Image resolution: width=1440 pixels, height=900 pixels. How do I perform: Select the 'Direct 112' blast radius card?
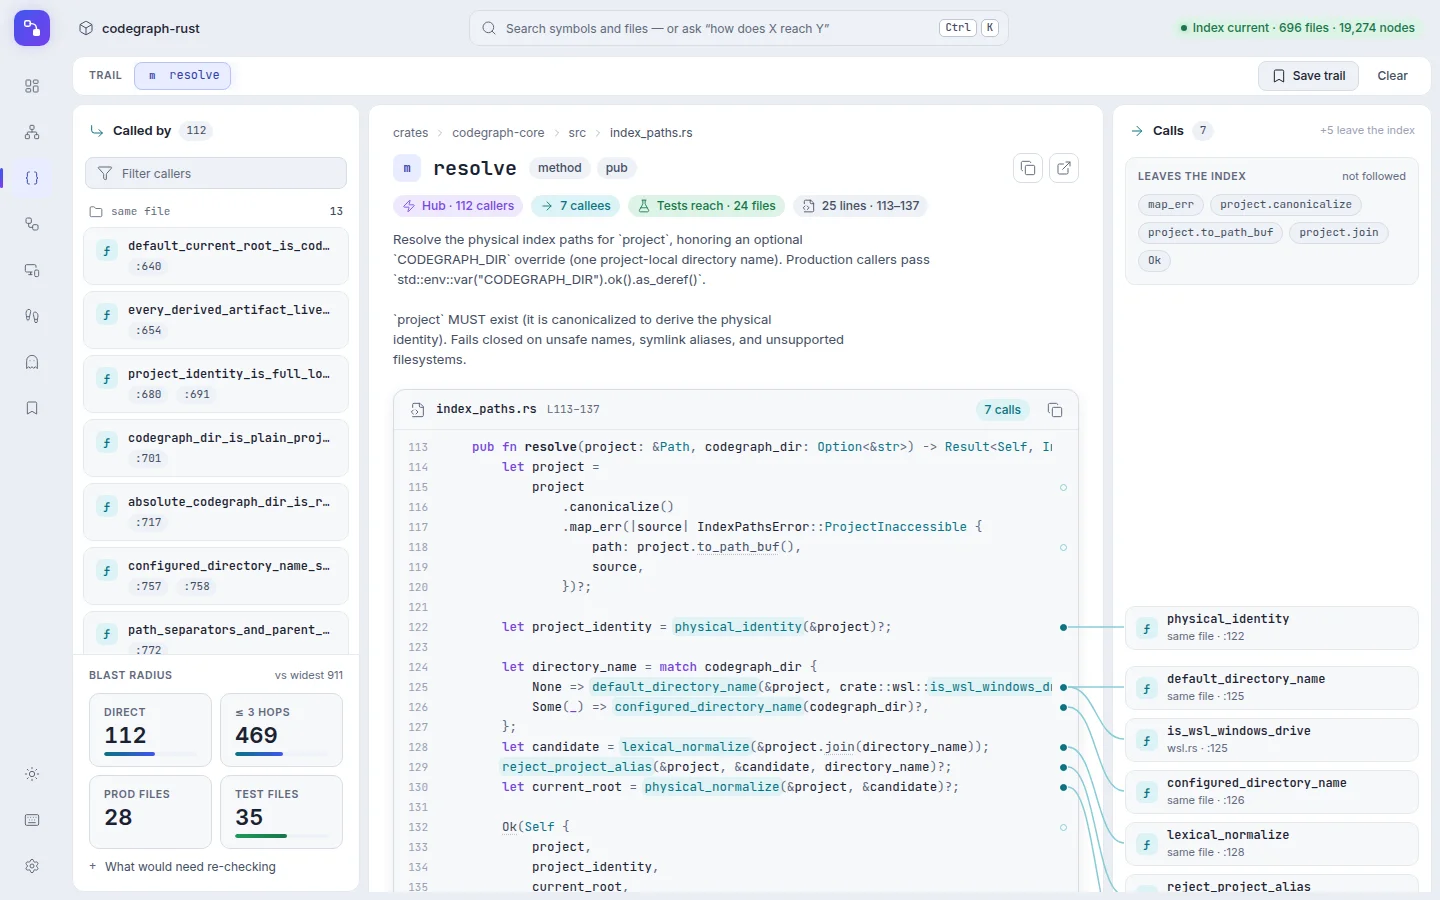point(150,730)
